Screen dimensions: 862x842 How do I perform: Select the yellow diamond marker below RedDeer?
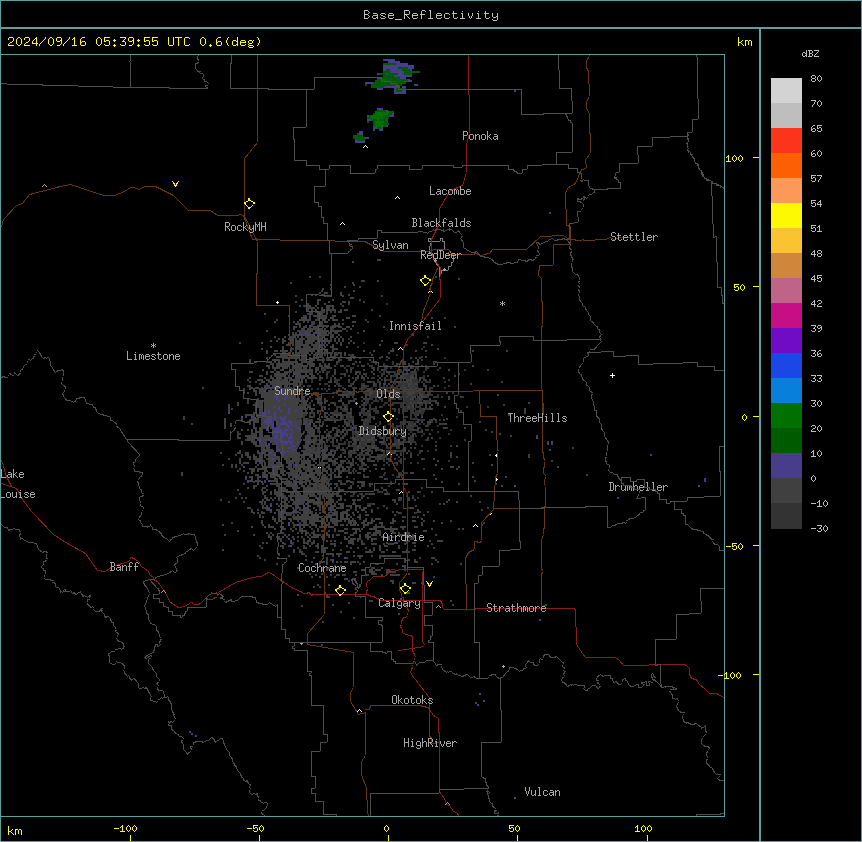(426, 281)
